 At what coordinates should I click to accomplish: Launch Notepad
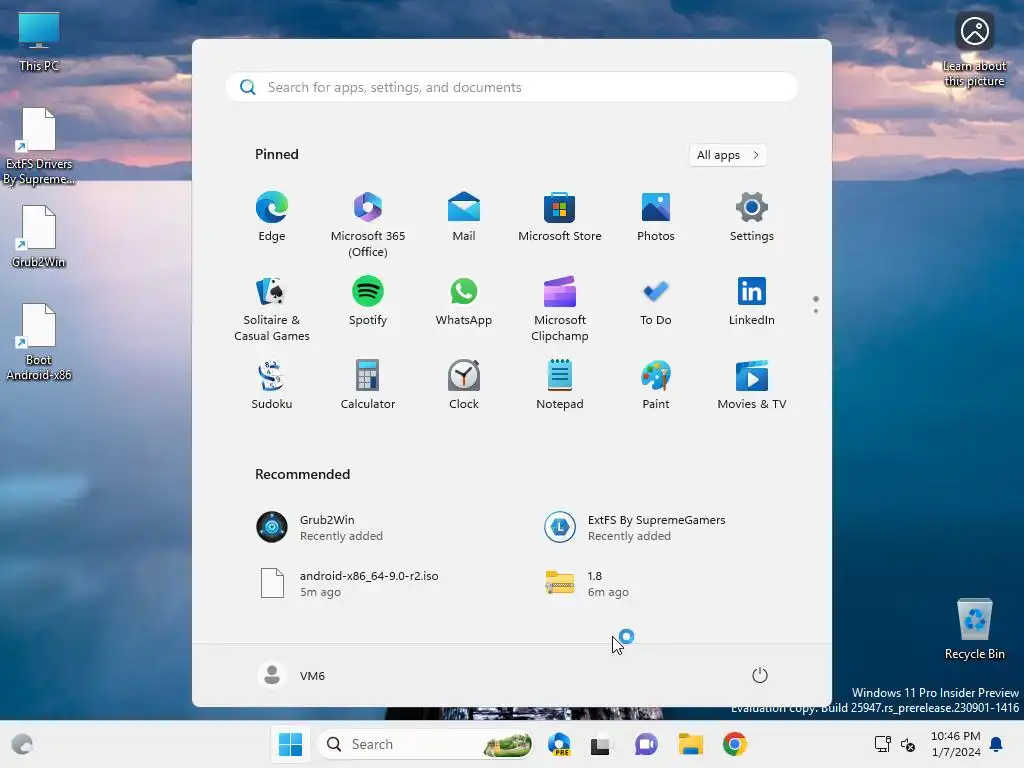560,385
